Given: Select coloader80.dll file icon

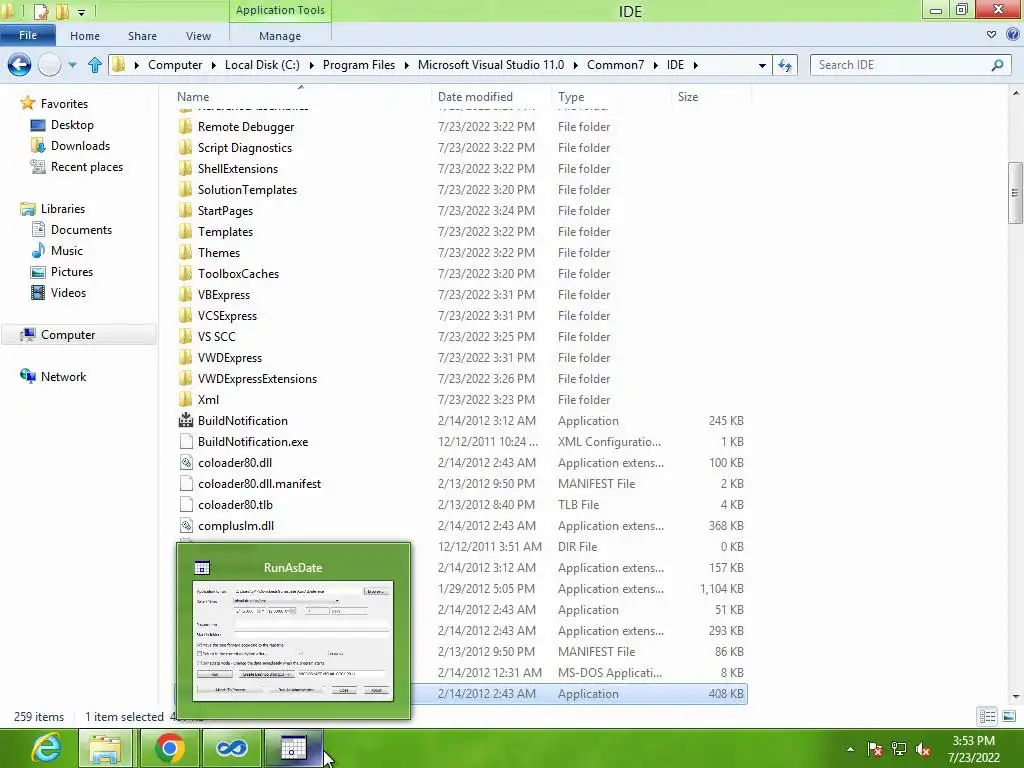Looking at the screenshot, I should click(186, 462).
